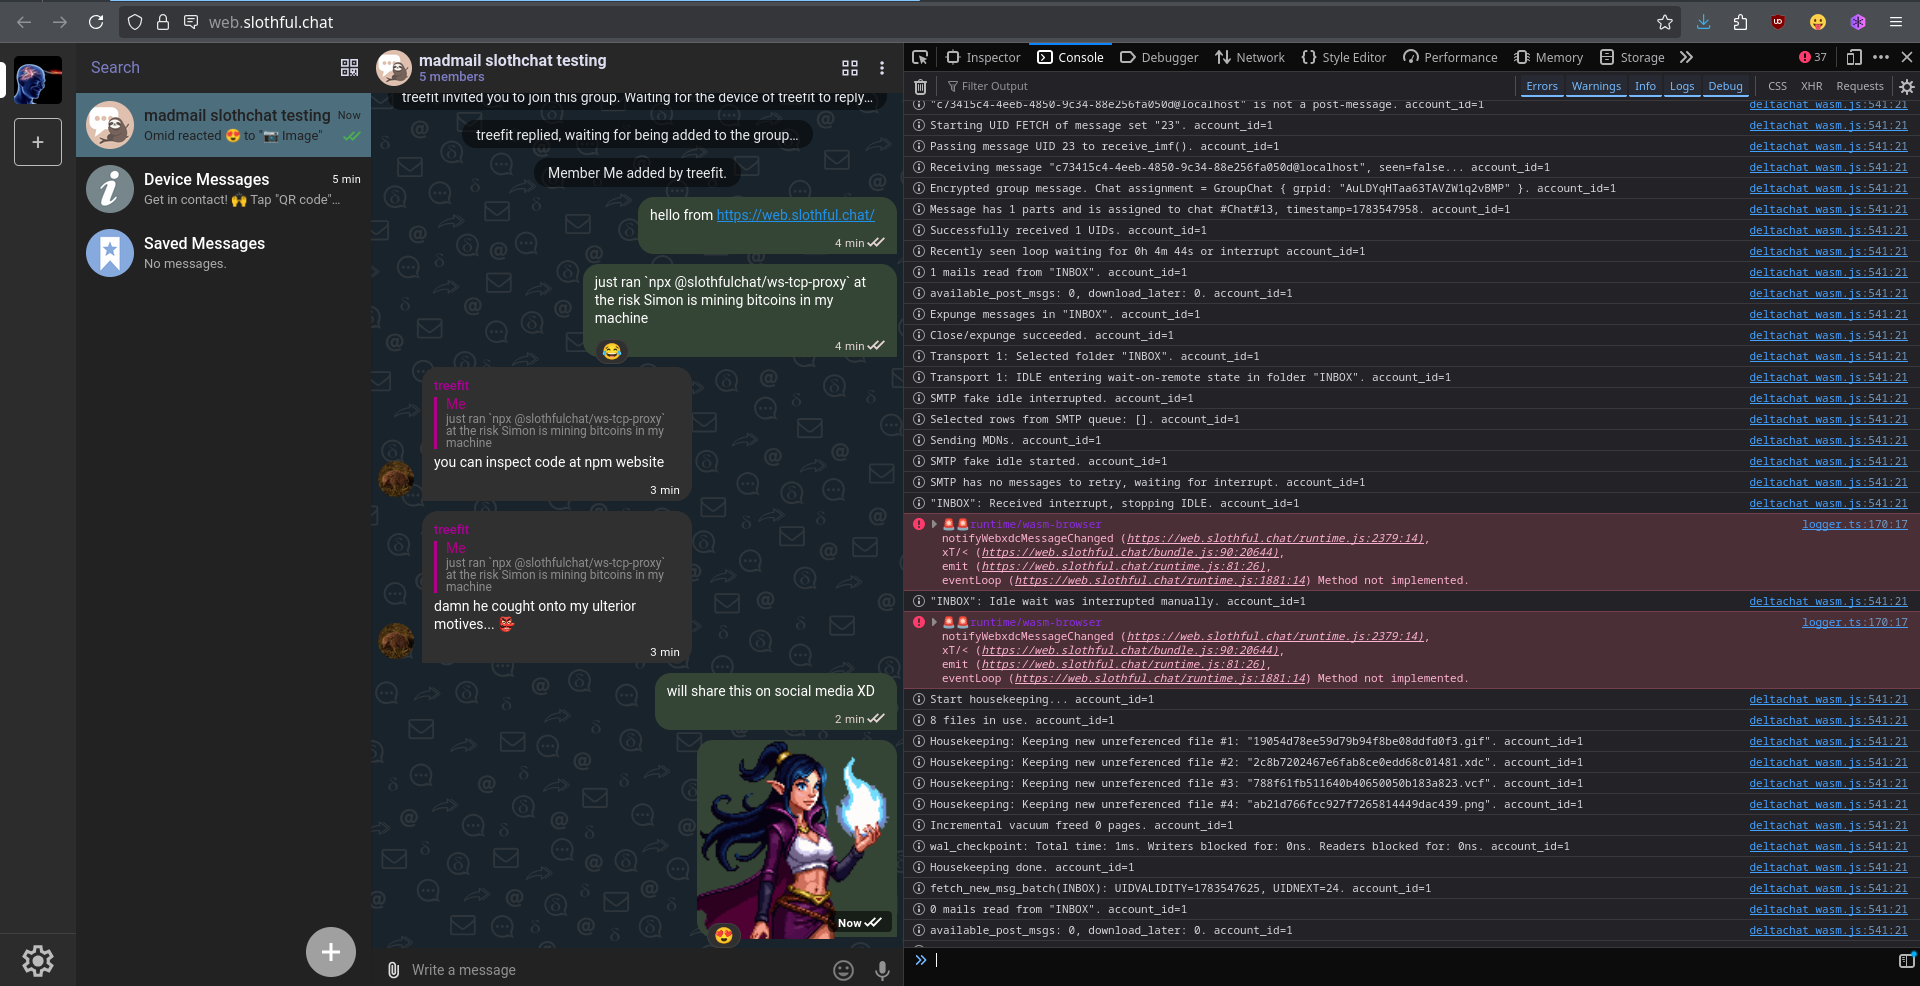1920x986 pixels.
Task: Click the browser address bar URL
Action: coord(271,22)
